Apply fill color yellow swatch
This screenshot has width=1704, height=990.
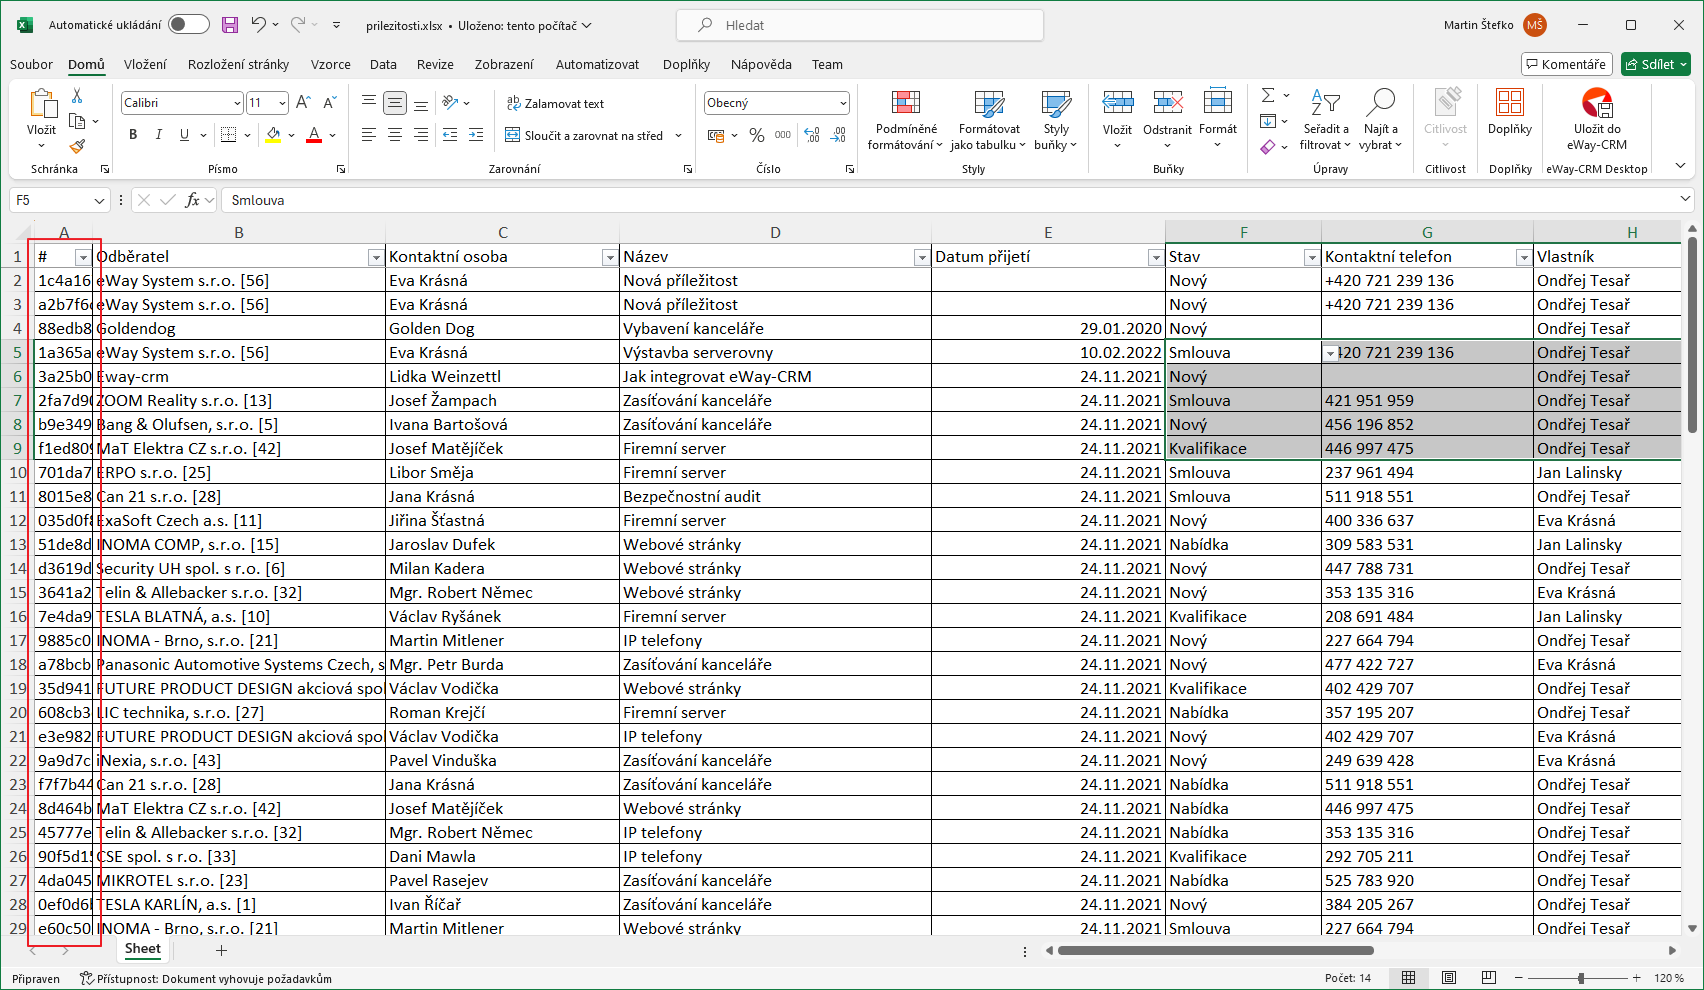[273, 135]
